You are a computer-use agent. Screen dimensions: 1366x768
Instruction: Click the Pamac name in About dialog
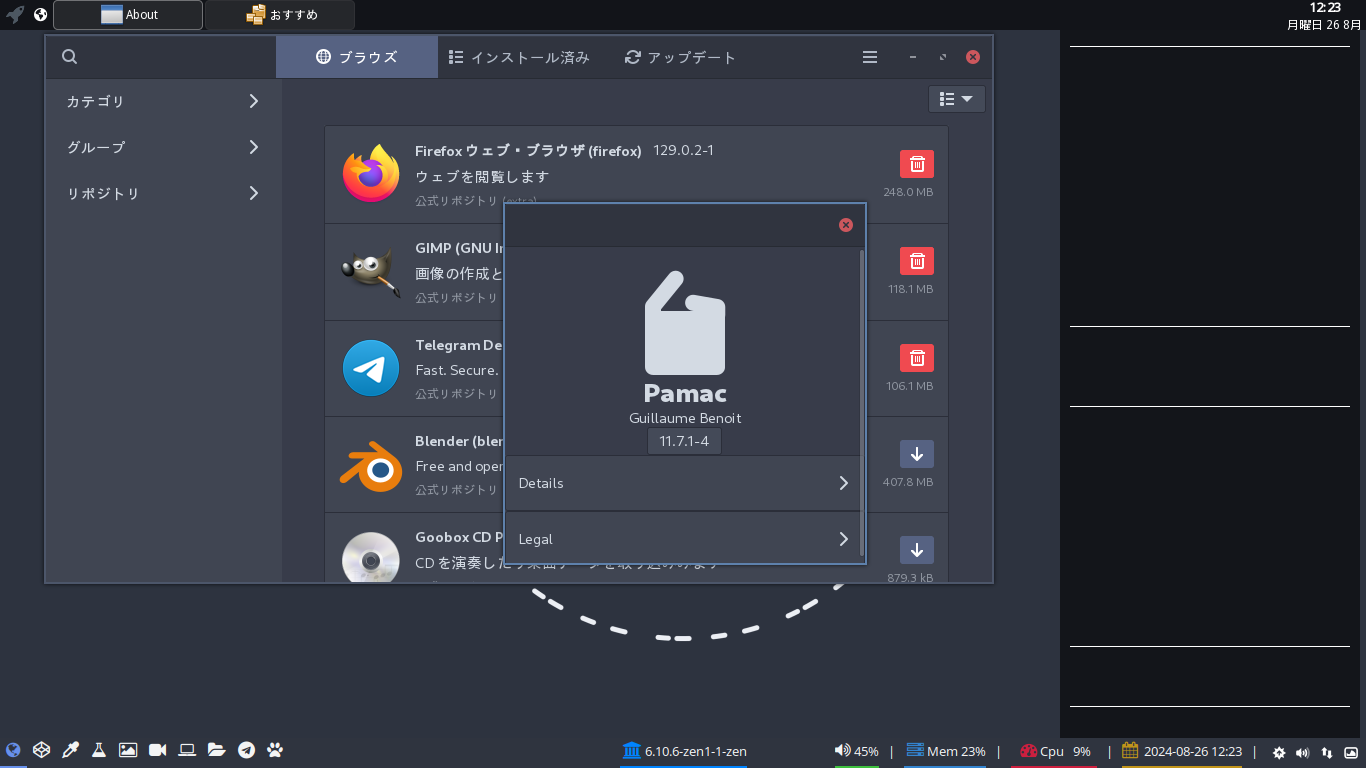tap(685, 393)
